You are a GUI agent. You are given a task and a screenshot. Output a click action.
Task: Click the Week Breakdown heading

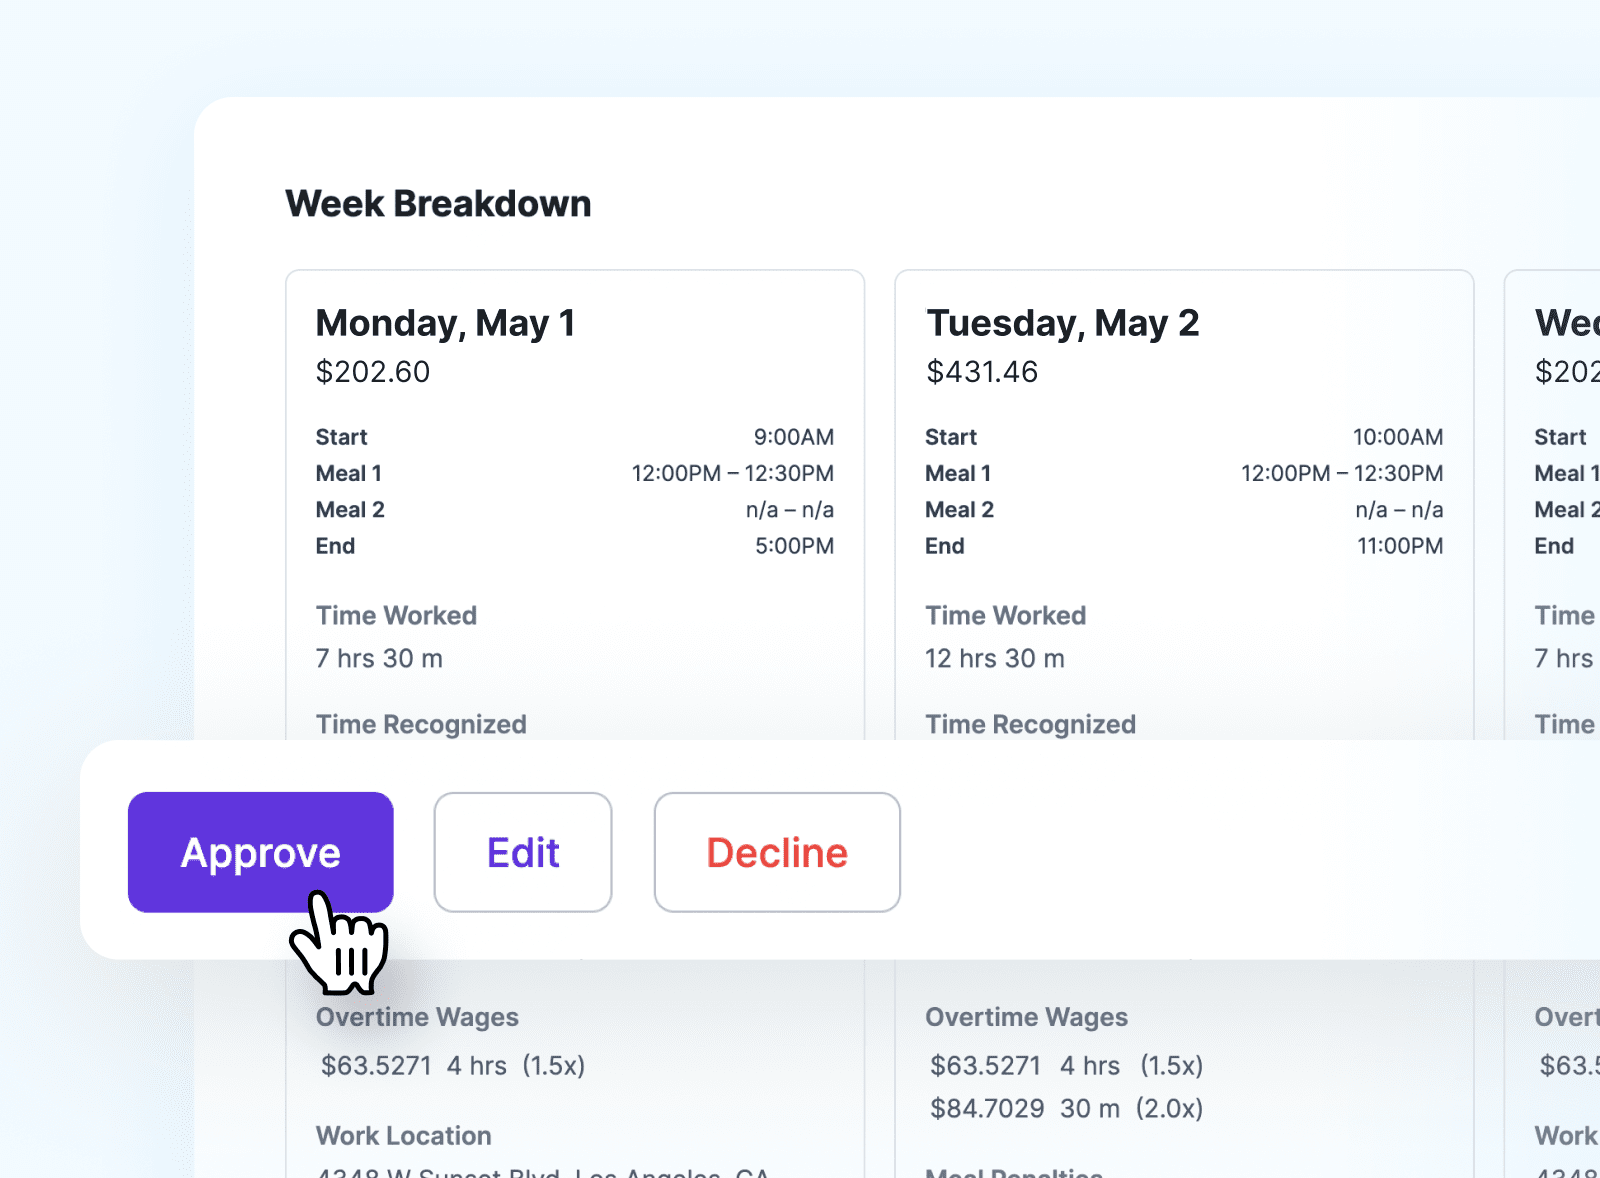coord(439,203)
